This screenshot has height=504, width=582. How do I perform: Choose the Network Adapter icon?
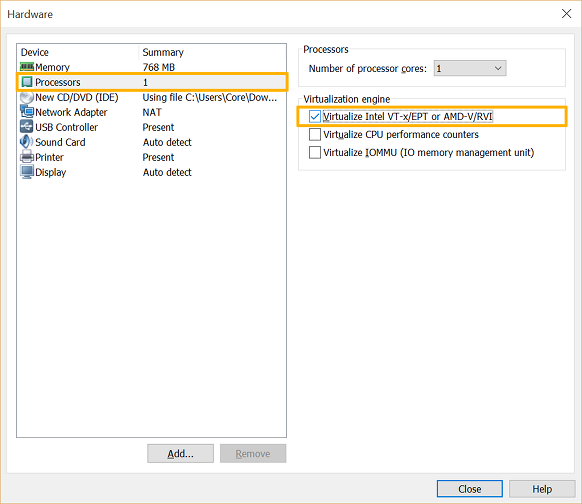click(27, 112)
